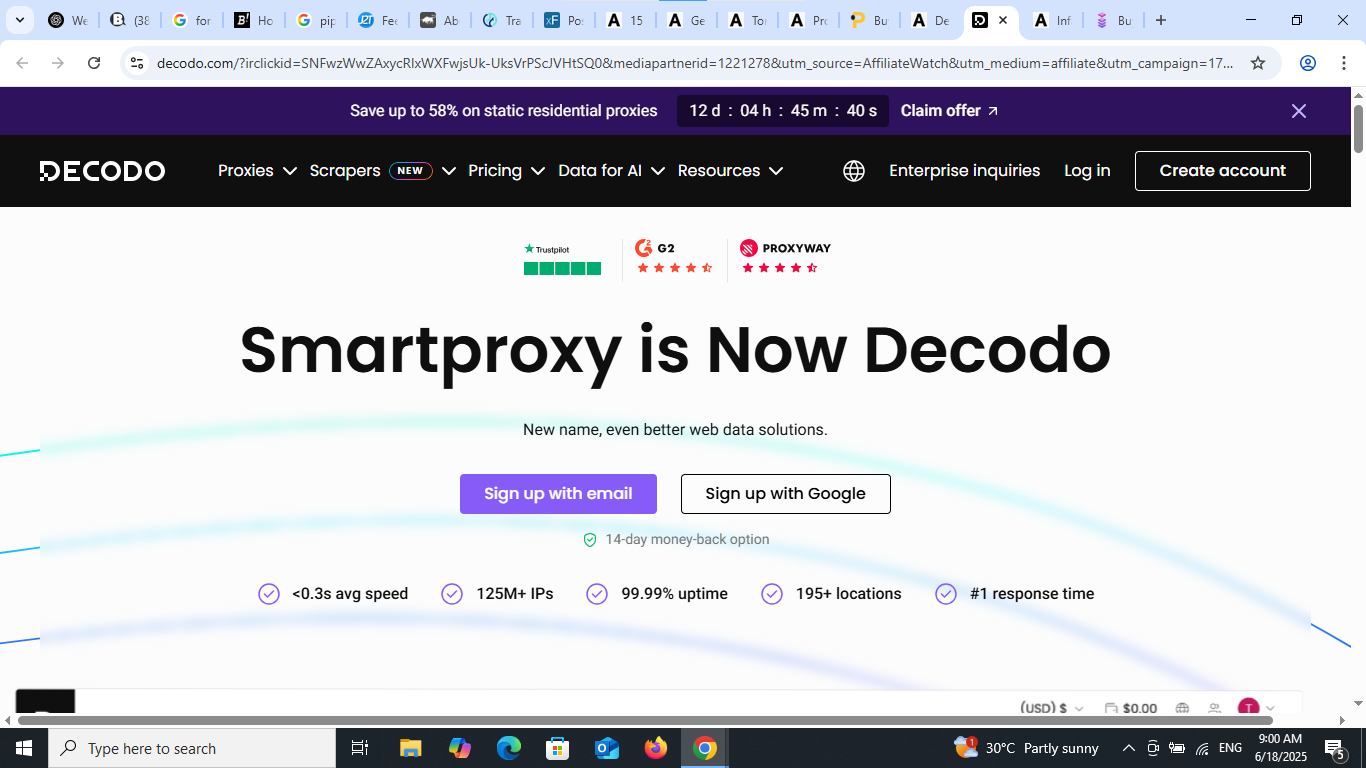Screen dimensions: 1366x768
Task: Open the tab search dropdown arrow
Action: tap(20, 20)
